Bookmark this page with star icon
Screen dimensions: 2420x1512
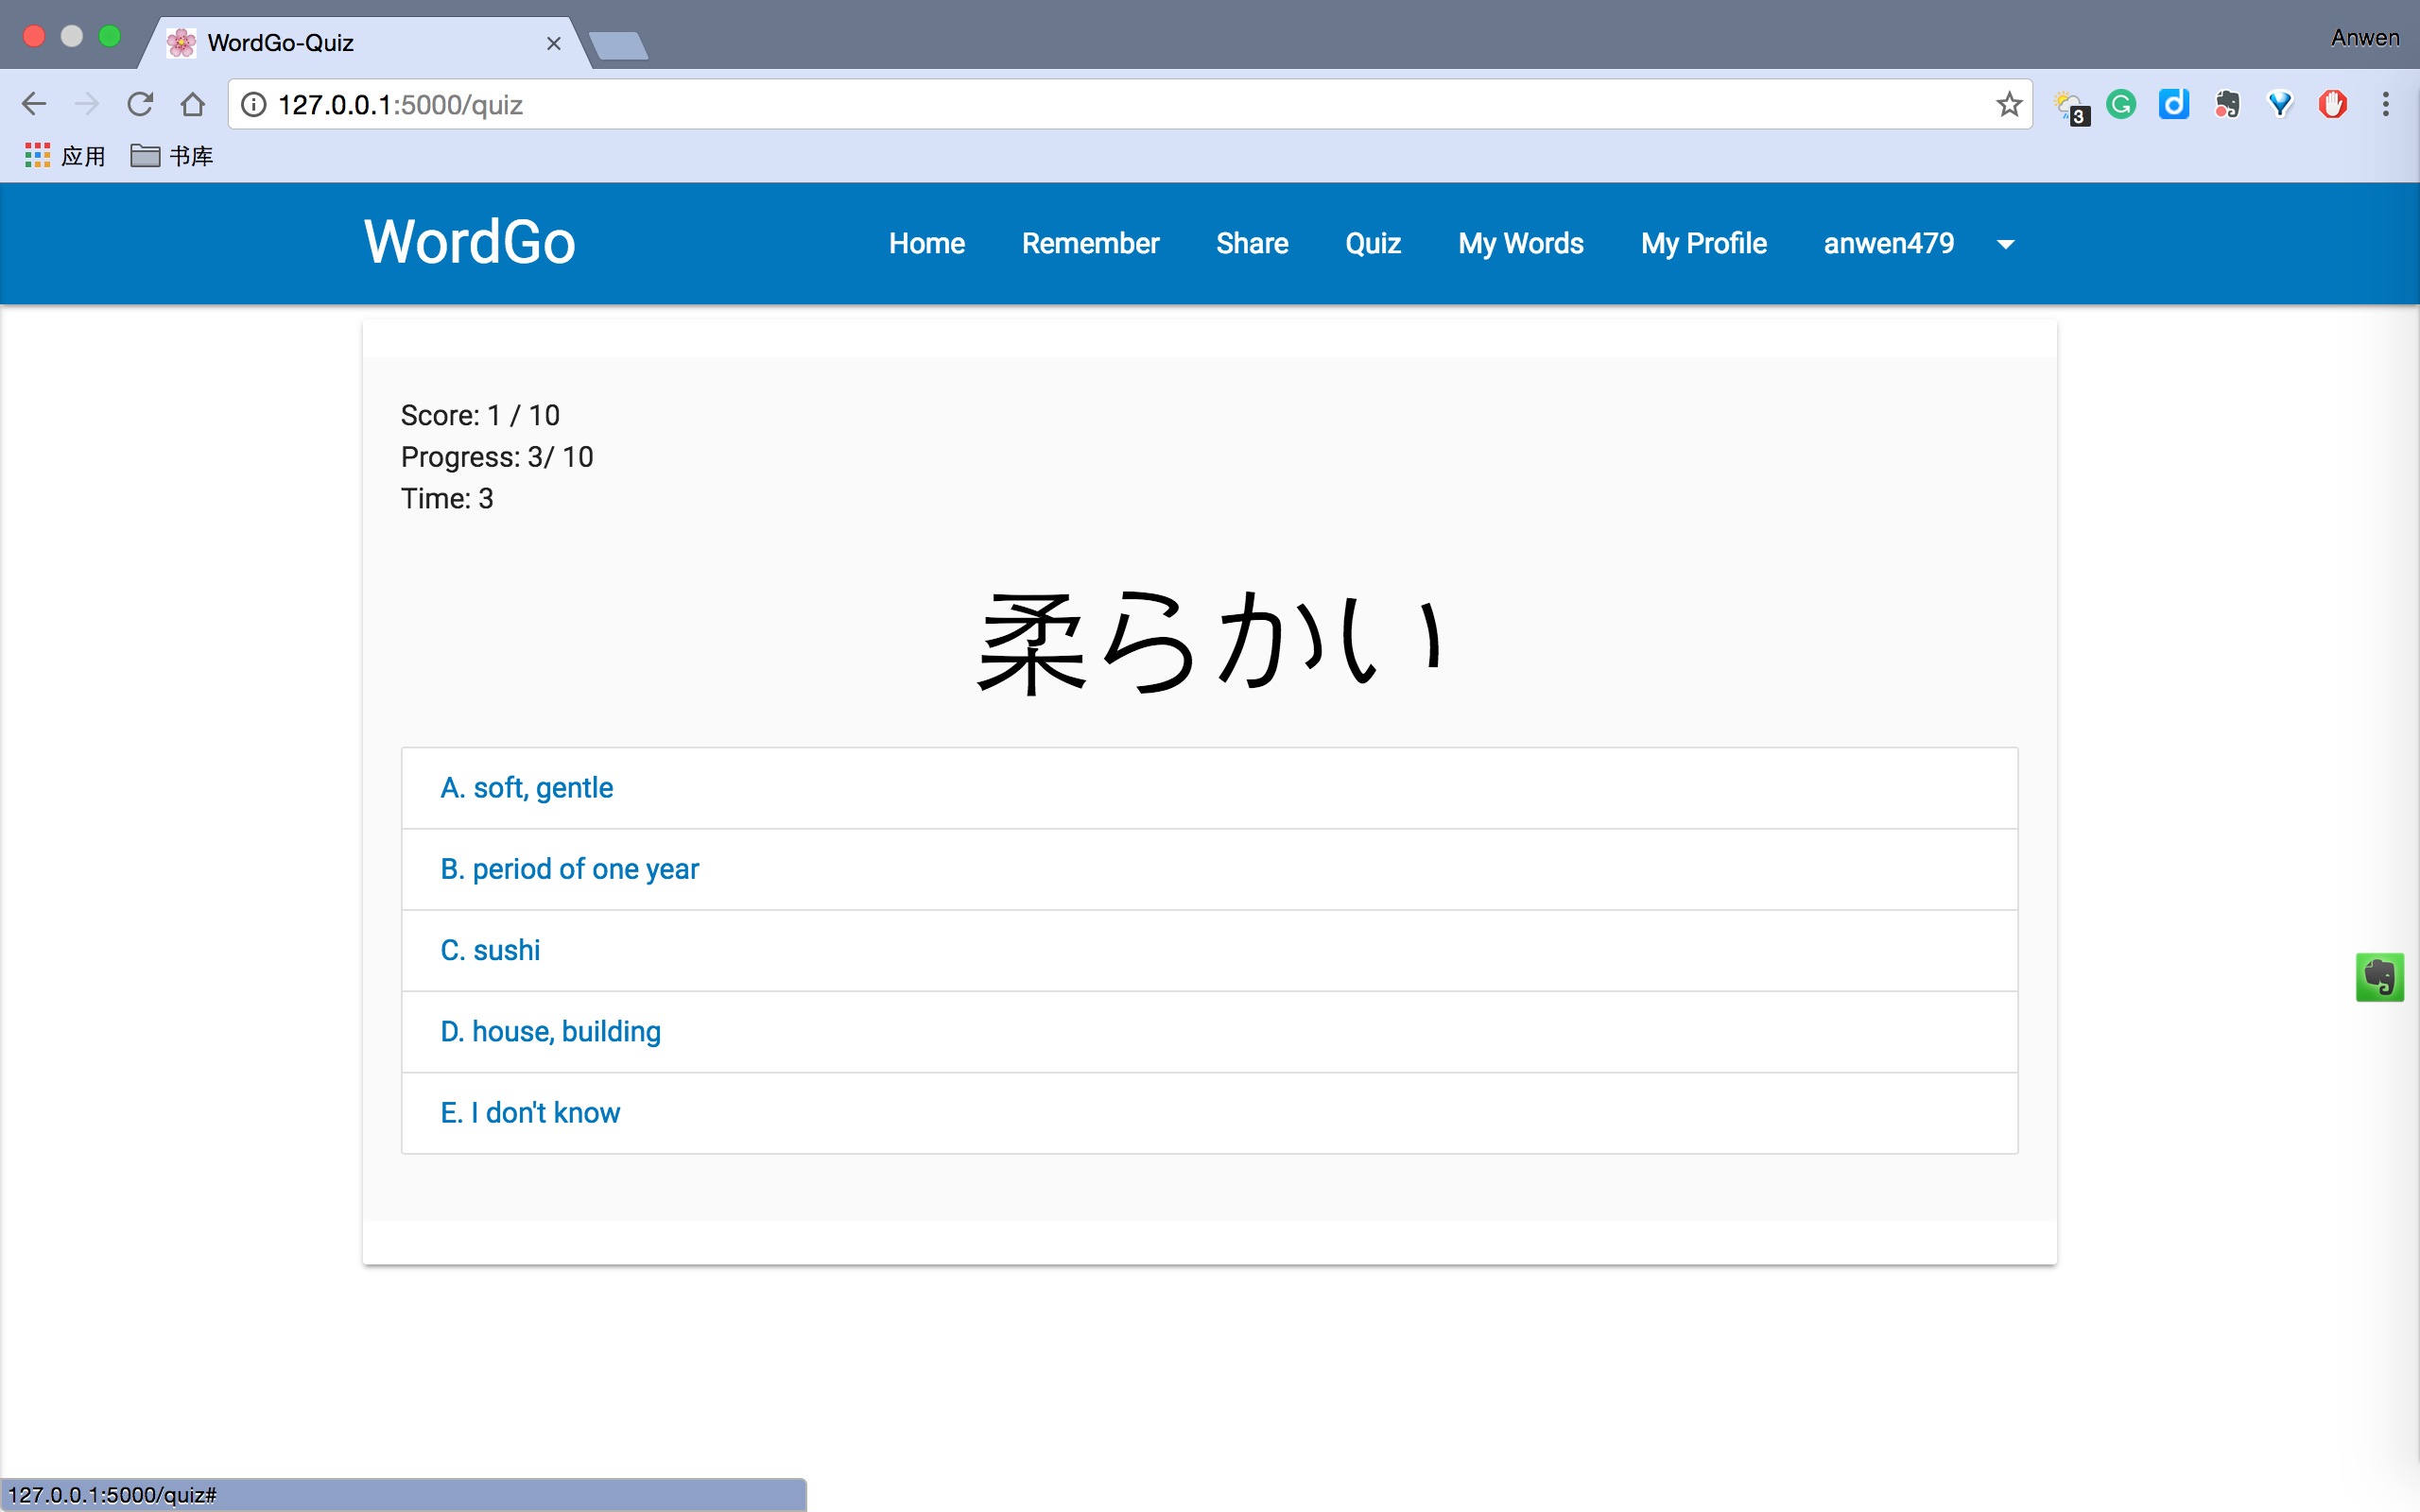click(x=2009, y=104)
